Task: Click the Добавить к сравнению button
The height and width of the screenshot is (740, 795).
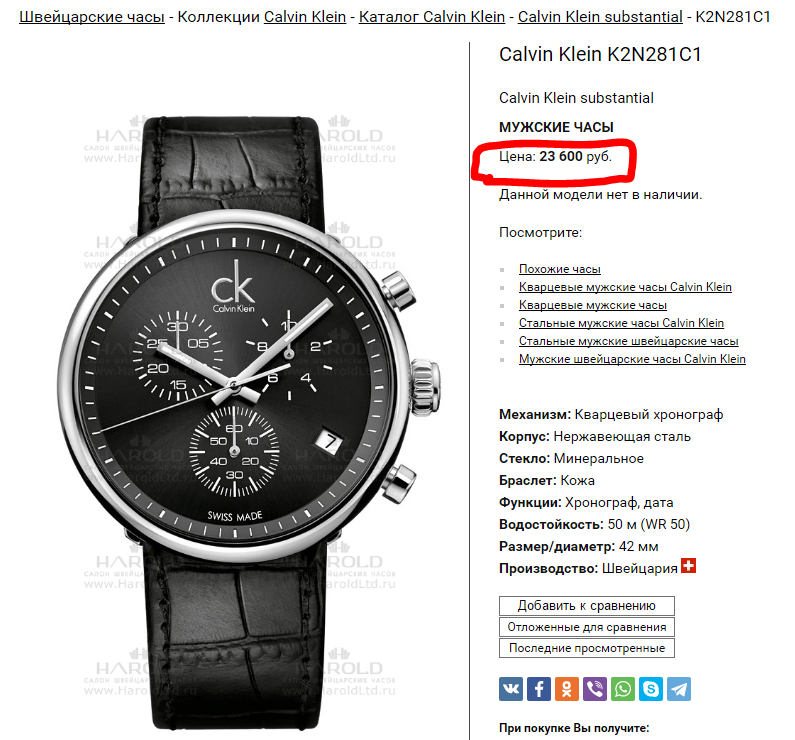Action: click(x=587, y=606)
